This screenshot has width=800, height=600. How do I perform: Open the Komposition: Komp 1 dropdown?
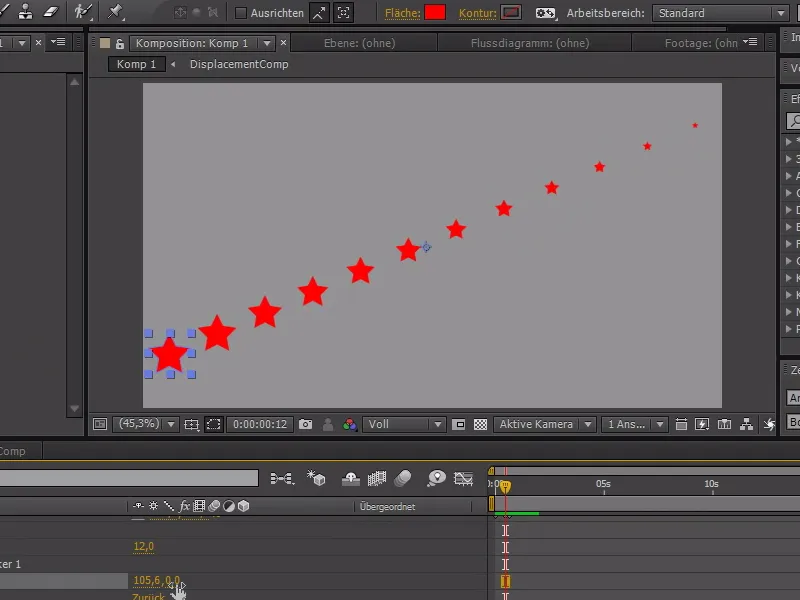click(267, 43)
